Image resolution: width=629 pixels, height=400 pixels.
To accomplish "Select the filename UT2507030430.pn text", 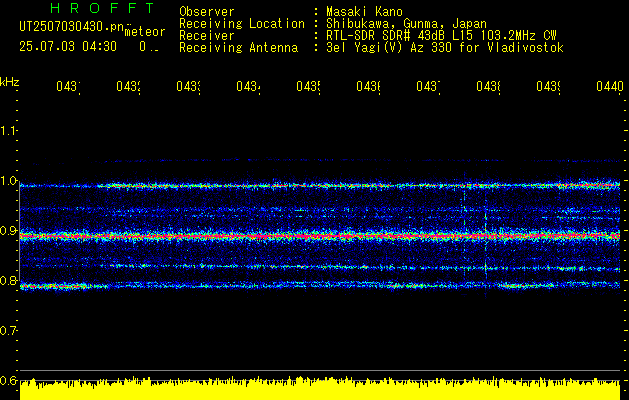I will pos(72,26).
